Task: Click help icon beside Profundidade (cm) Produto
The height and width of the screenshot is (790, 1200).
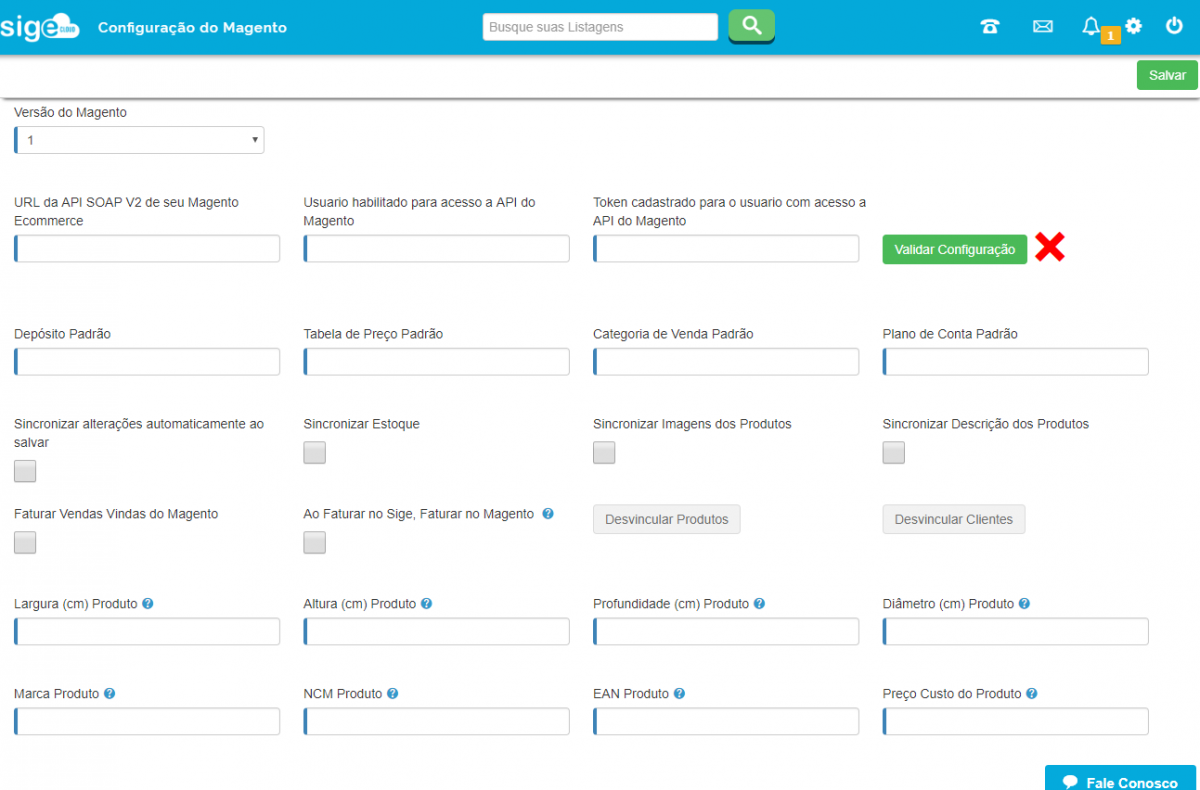Action: coord(759,604)
